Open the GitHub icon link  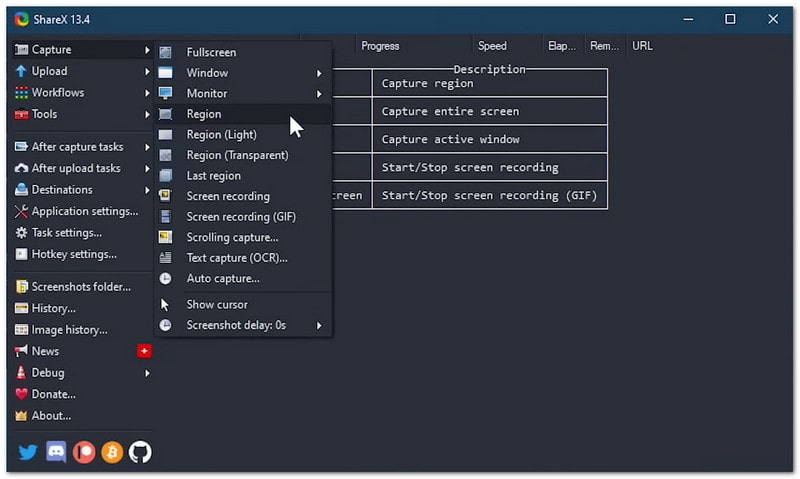pyautogui.click(x=140, y=452)
